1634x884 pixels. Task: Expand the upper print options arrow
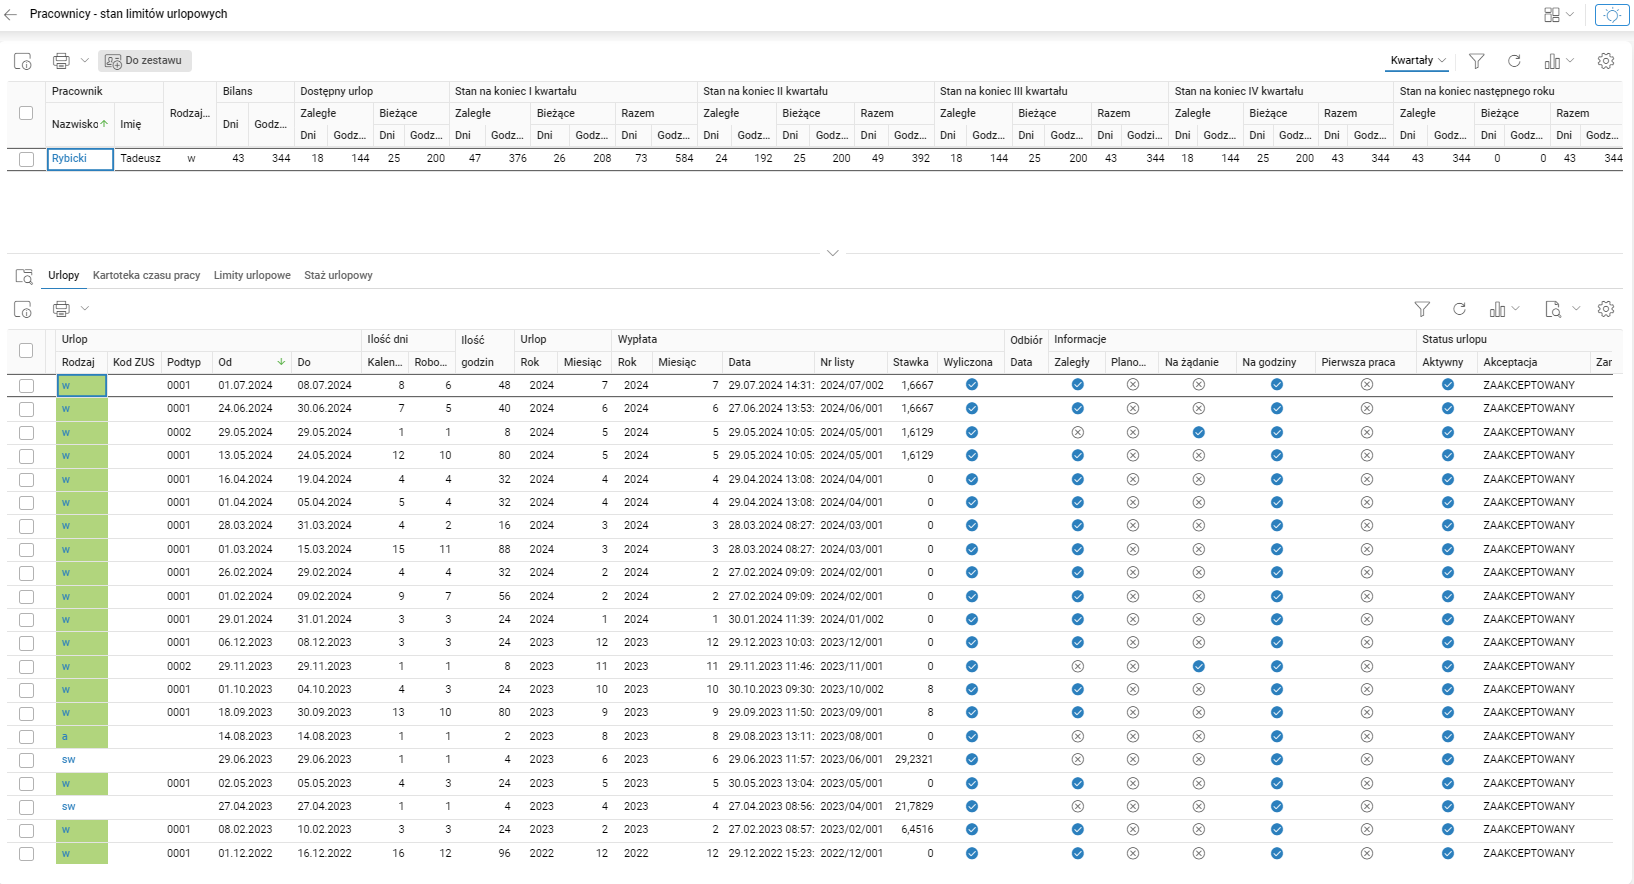click(x=85, y=61)
